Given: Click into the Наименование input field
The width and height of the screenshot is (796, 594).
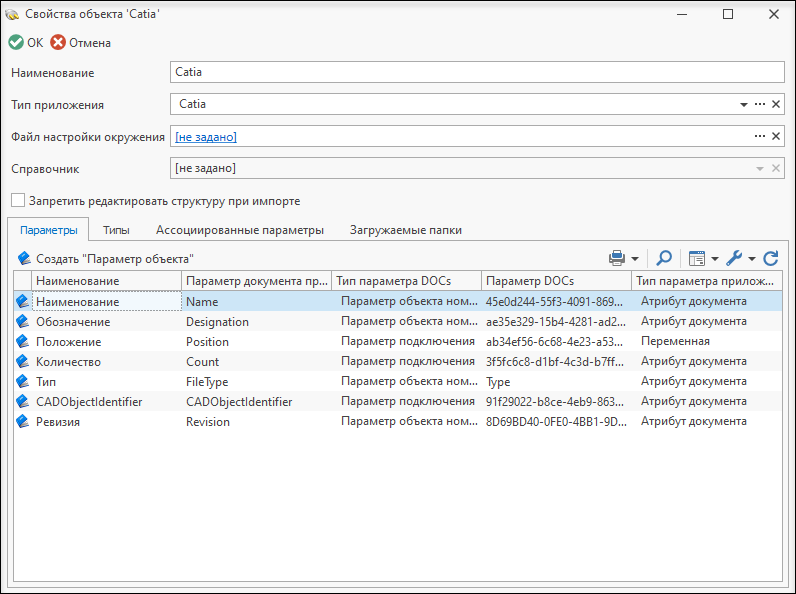Looking at the screenshot, I should tap(477, 72).
